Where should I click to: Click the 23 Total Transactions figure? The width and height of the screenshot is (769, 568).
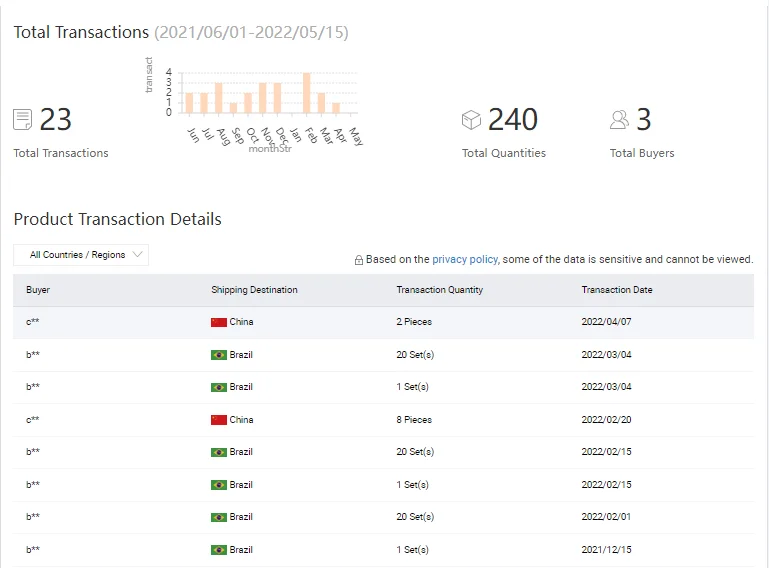(x=56, y=120)
